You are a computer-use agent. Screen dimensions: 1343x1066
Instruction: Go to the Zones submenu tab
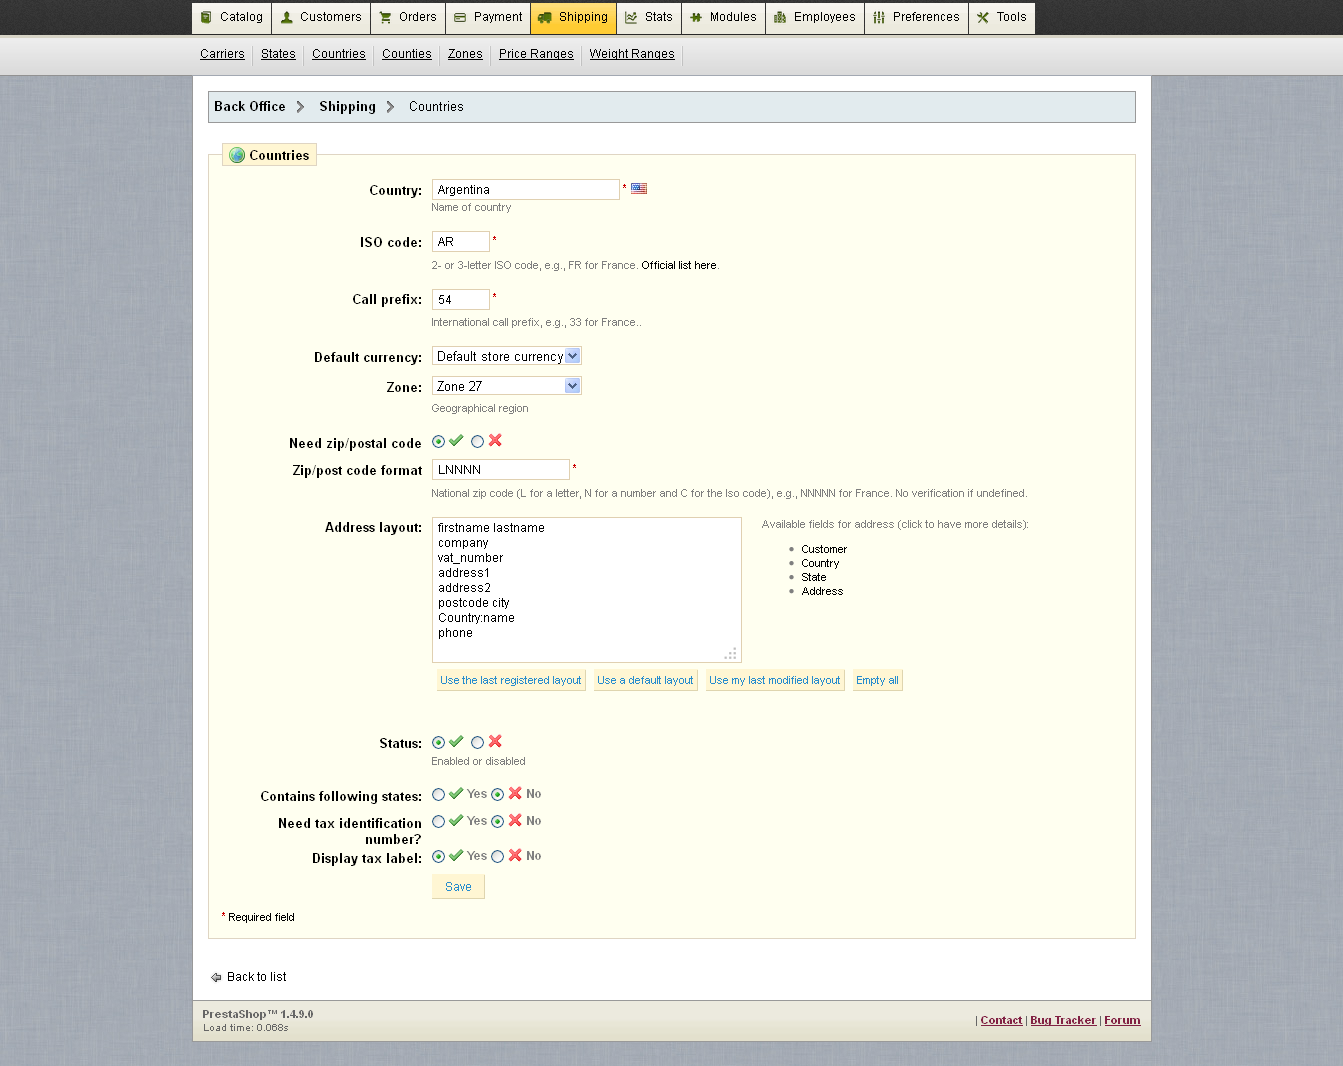(x=465, y=54)
